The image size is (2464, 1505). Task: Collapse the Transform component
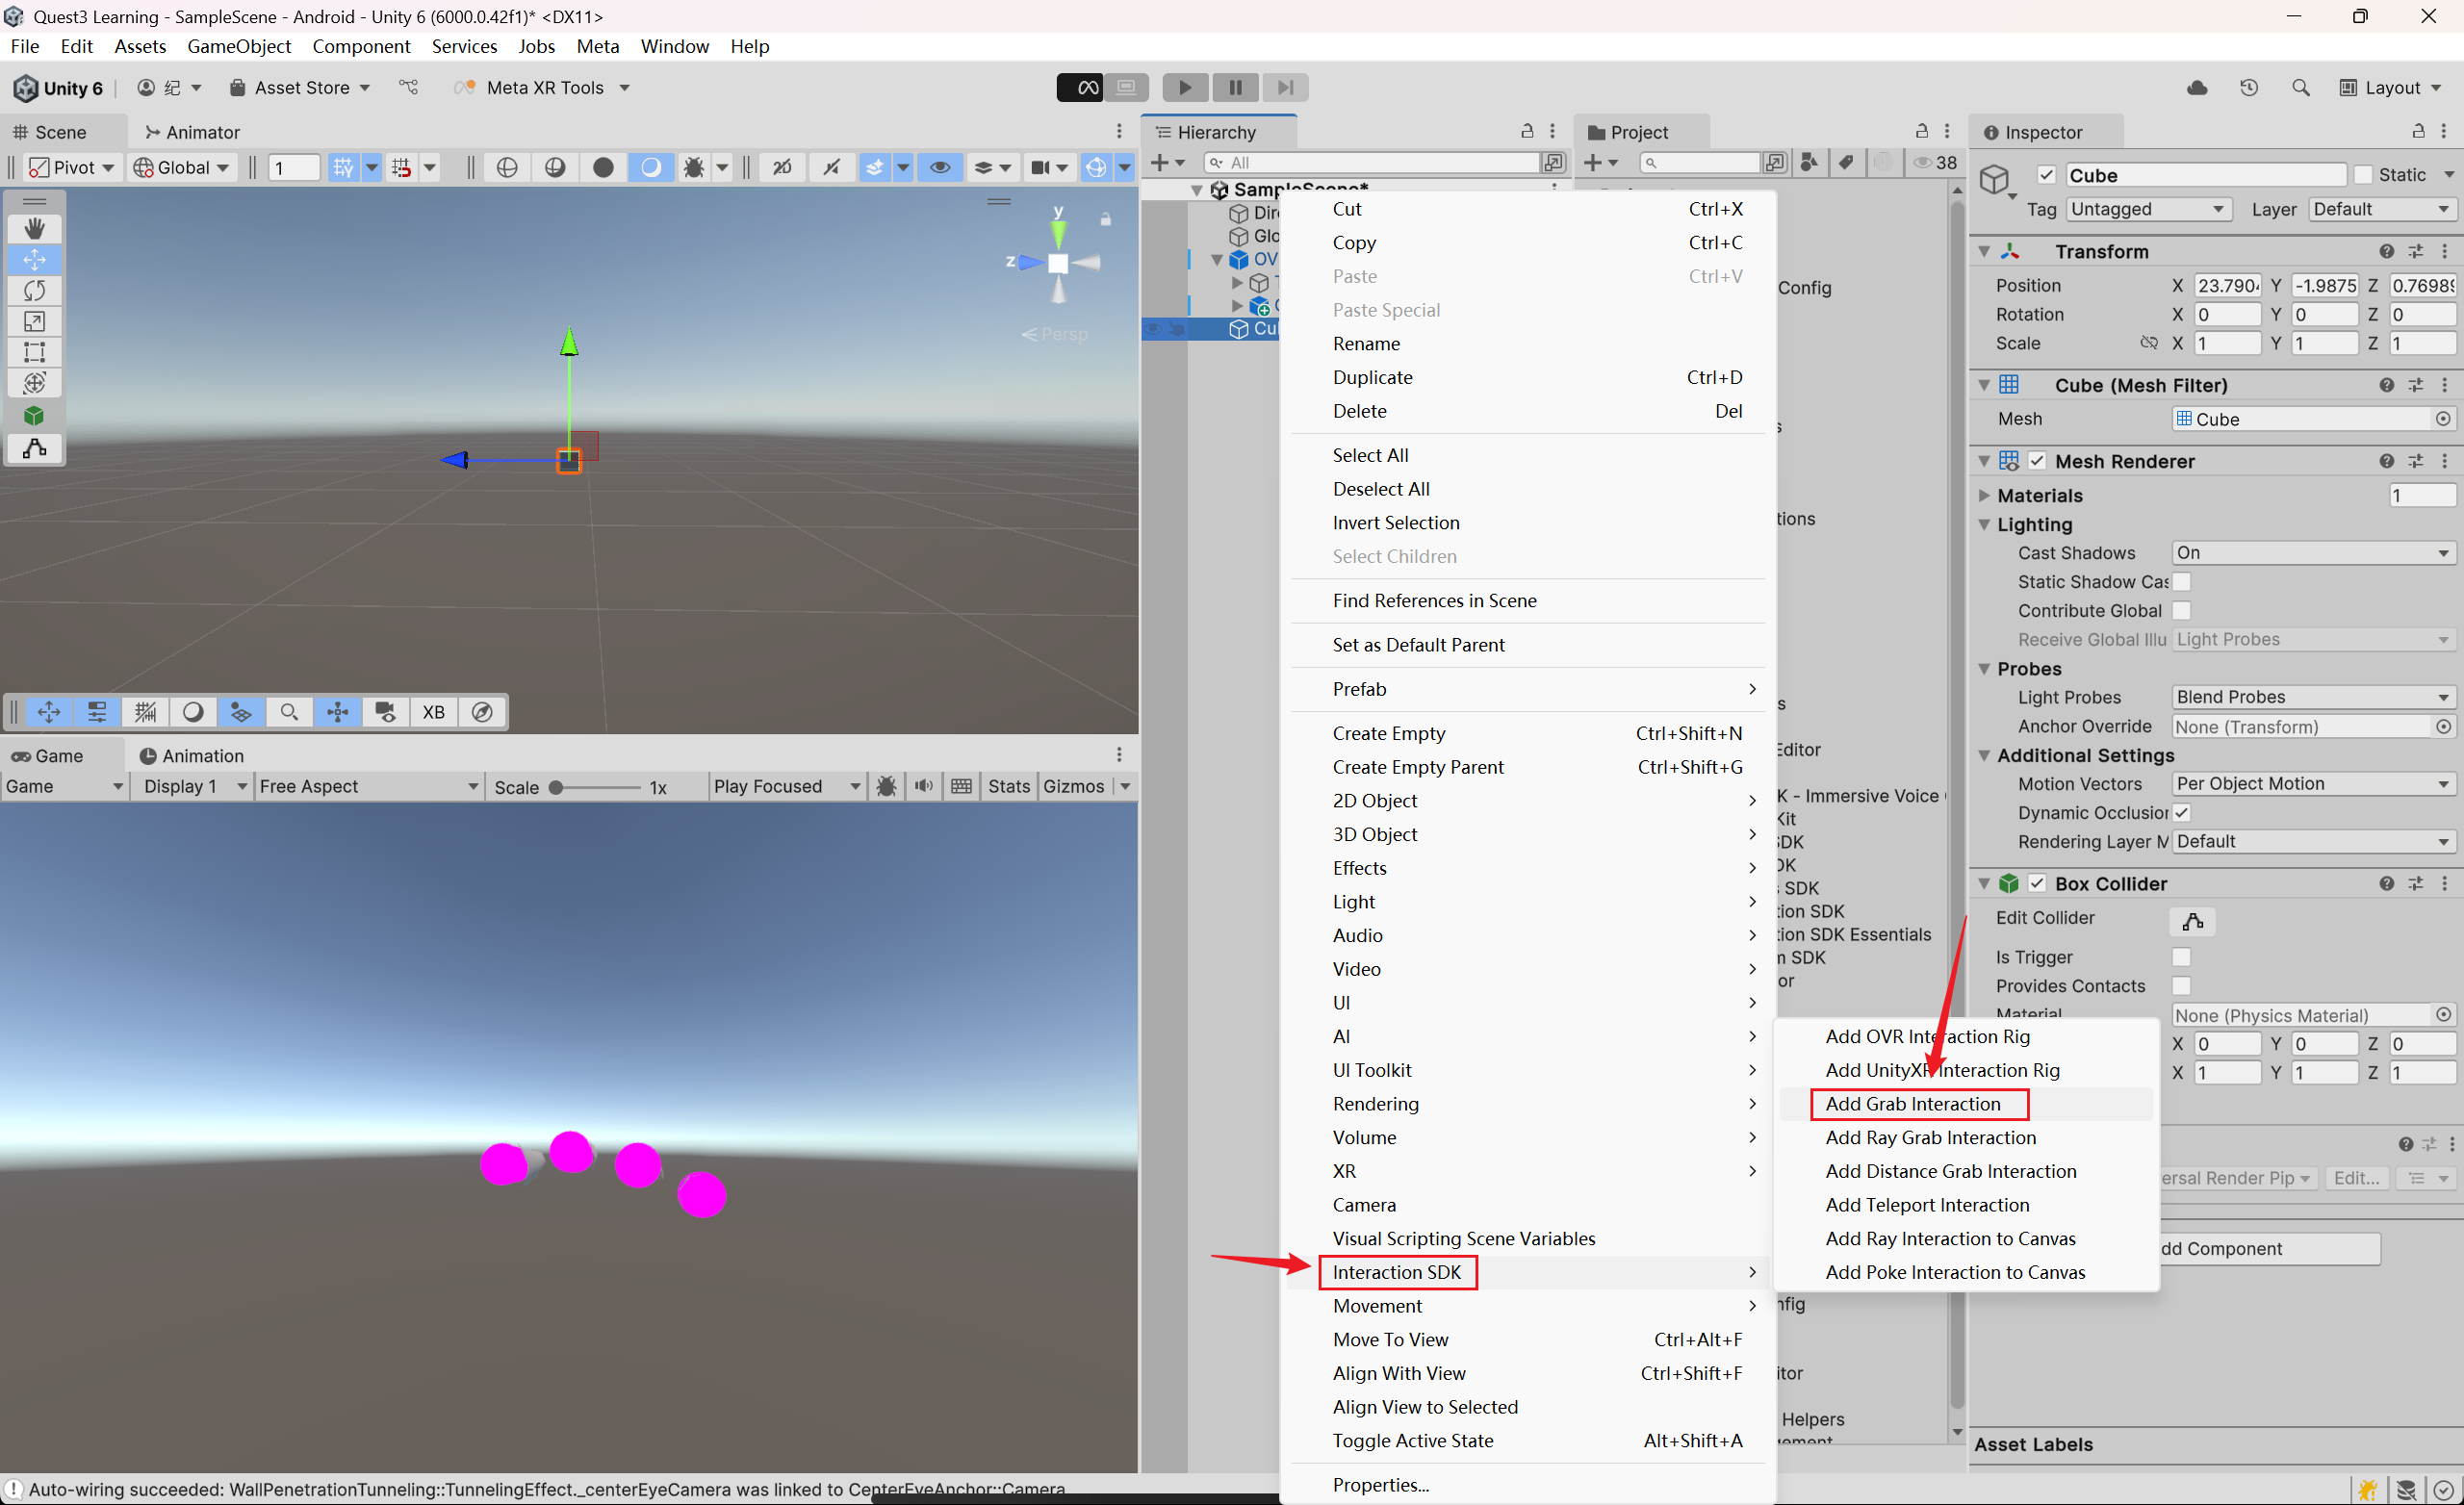pos(1984,252)
